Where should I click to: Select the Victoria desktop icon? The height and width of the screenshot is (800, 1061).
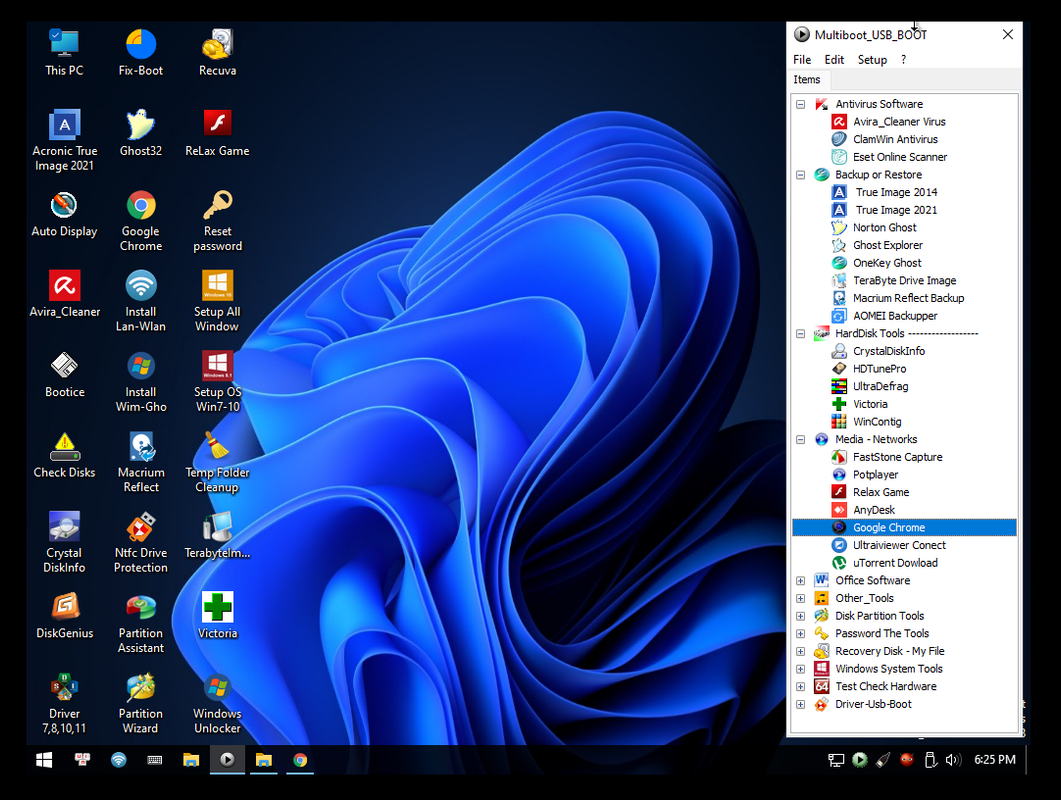tap(217, 617)
